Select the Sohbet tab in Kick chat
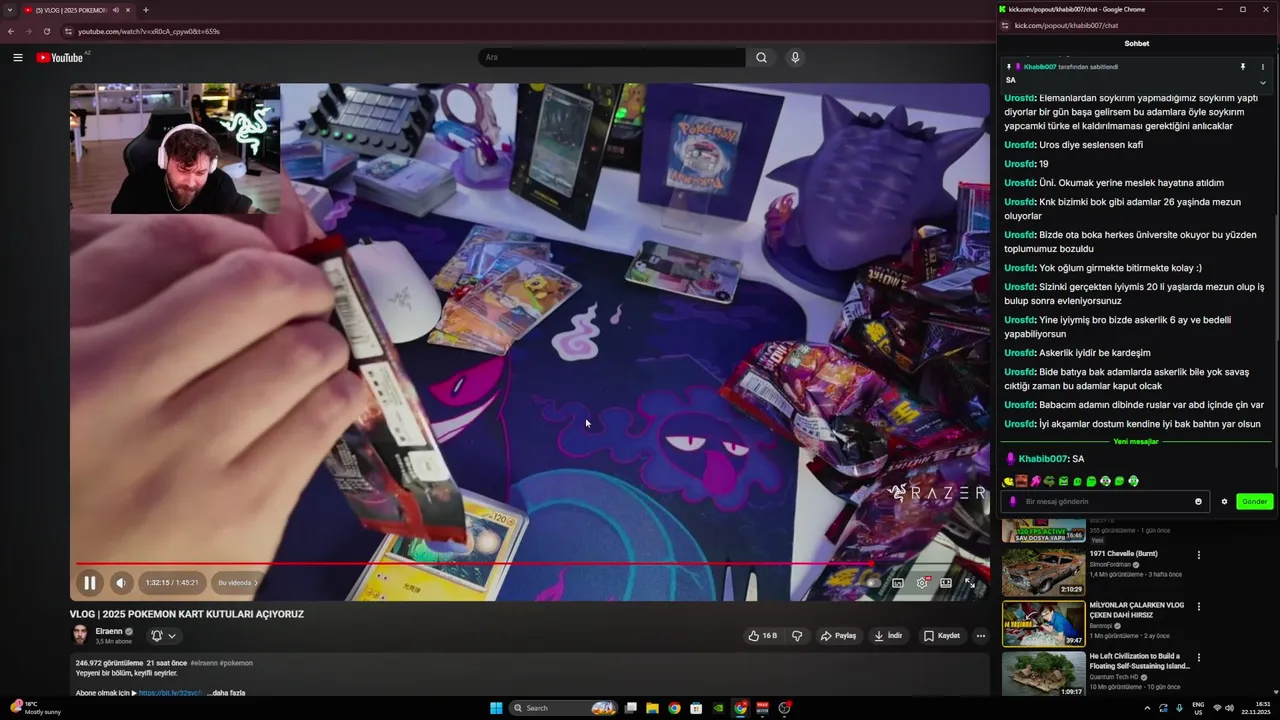 click(x=1137, y=44)
